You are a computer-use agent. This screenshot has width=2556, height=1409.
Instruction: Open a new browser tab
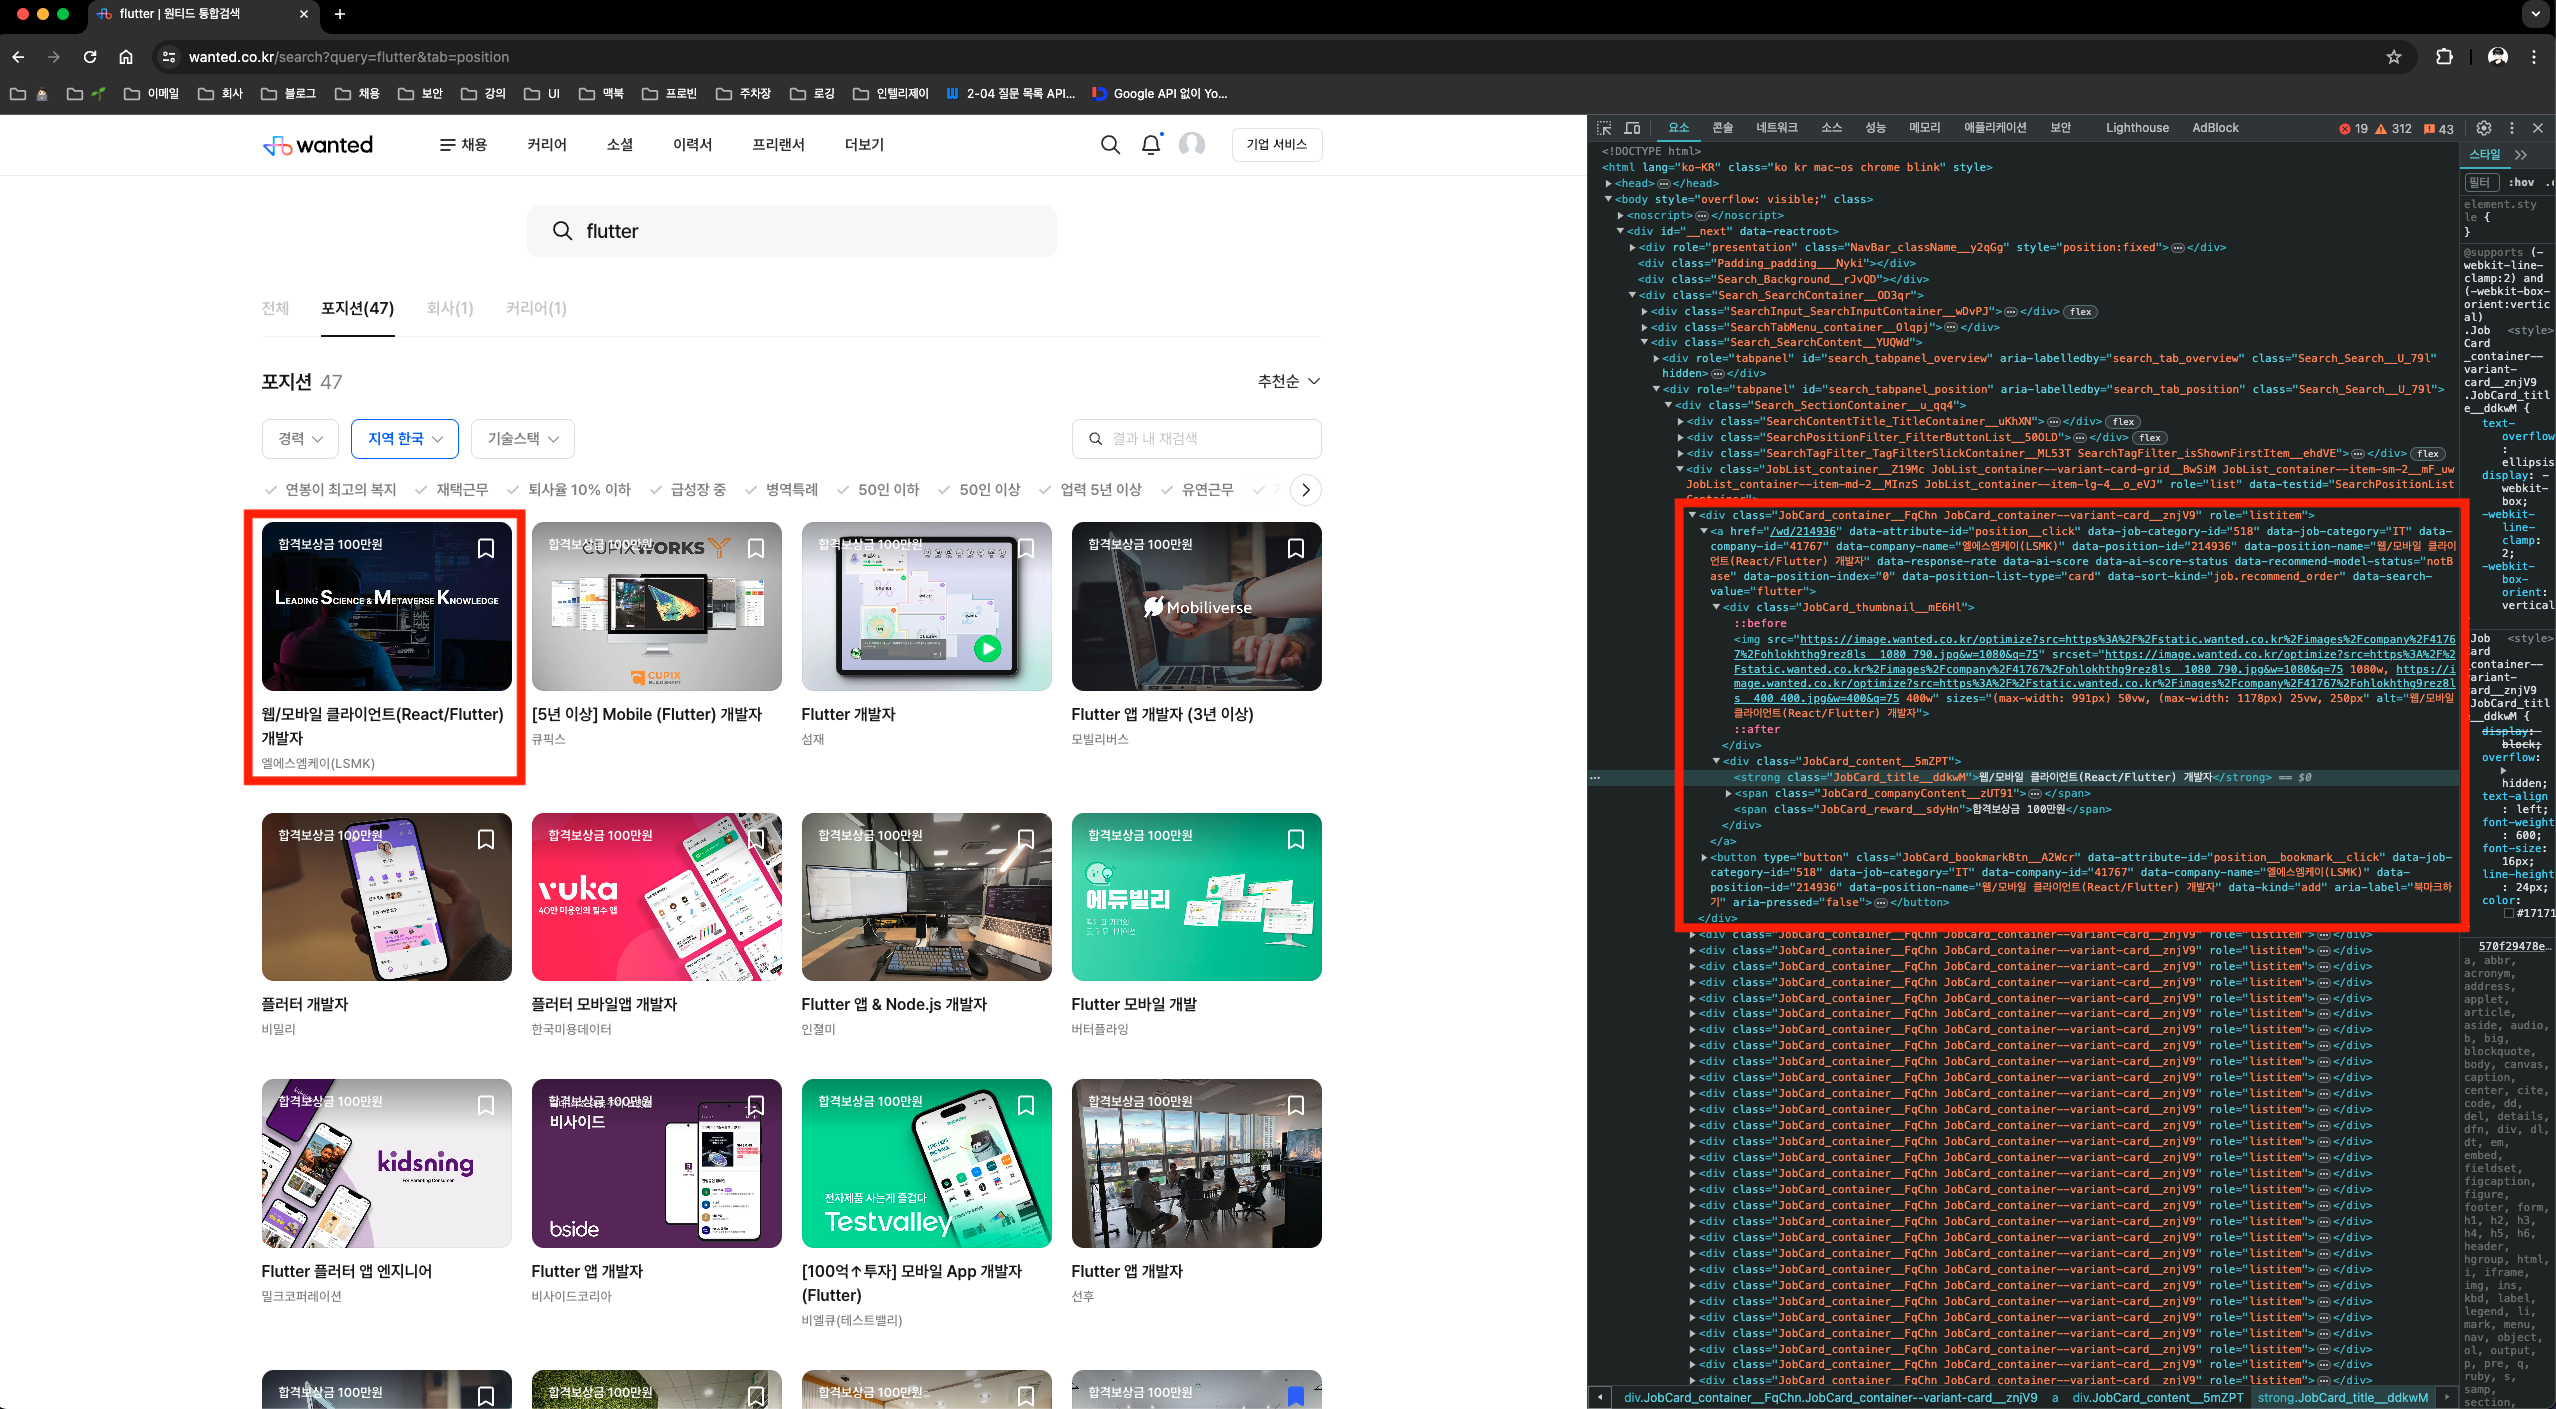pyautogui.click(x=340, y=14)
